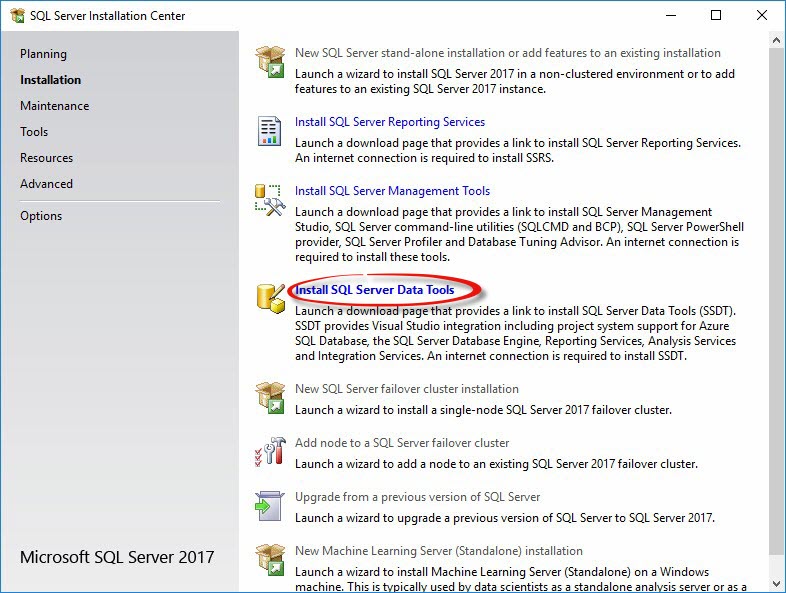This screenshot has height=593, width=786.
Task: Click the Management Tools hammer and wrench icon
Action: tap(270, 200)
